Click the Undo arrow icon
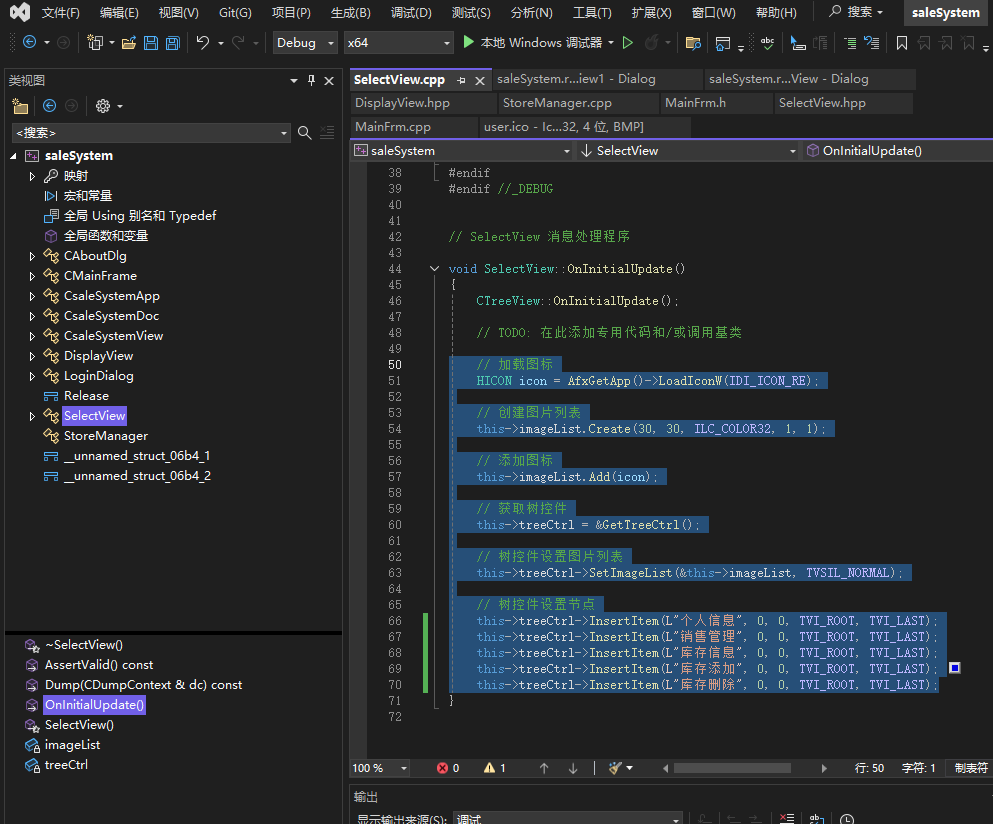The image size is (993, 824). 203,43
